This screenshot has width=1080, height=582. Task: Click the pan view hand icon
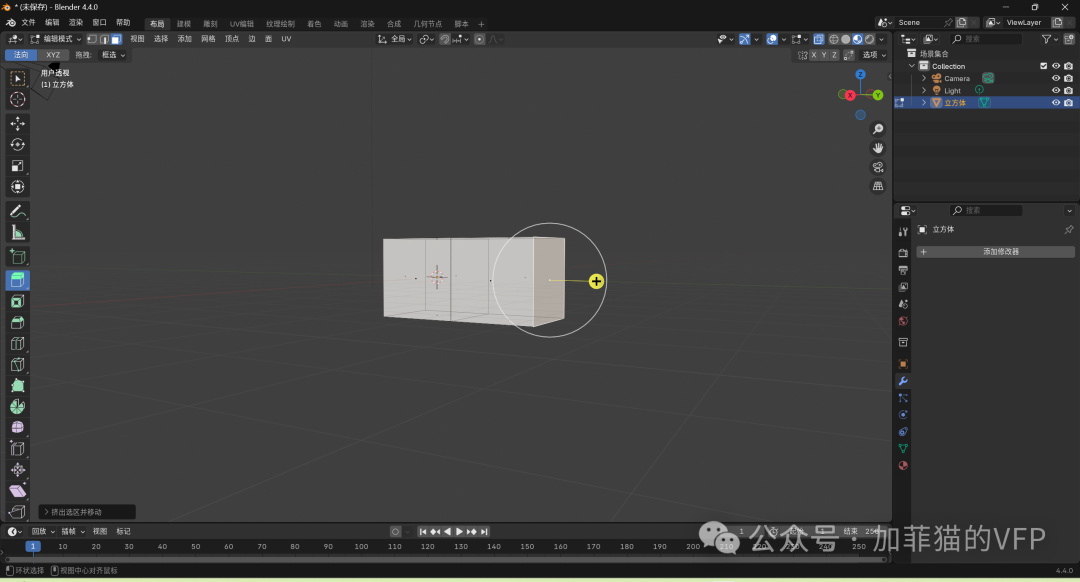tap(878, 148)
